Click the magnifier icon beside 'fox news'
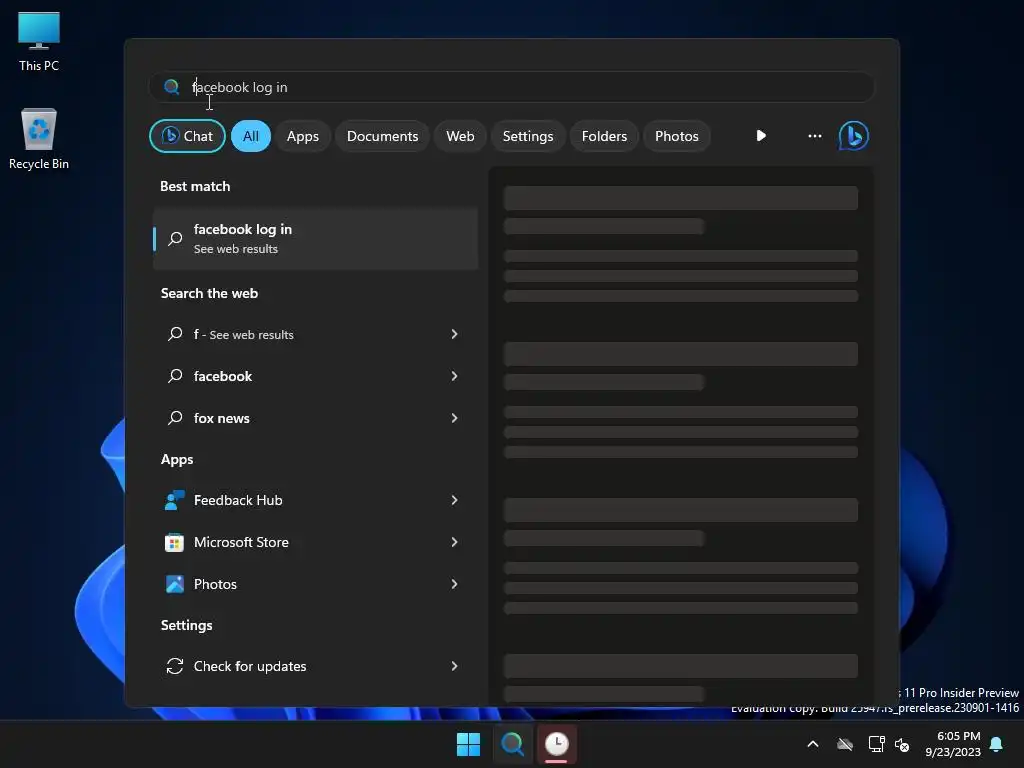Screen dimensions: 1024x768 (175, 418)
